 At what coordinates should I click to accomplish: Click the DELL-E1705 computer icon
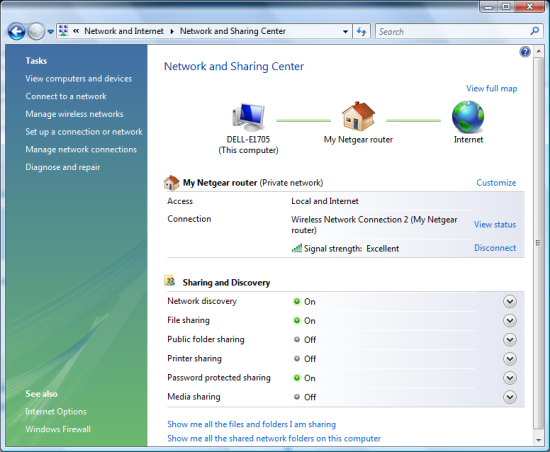tap(249, 117)
